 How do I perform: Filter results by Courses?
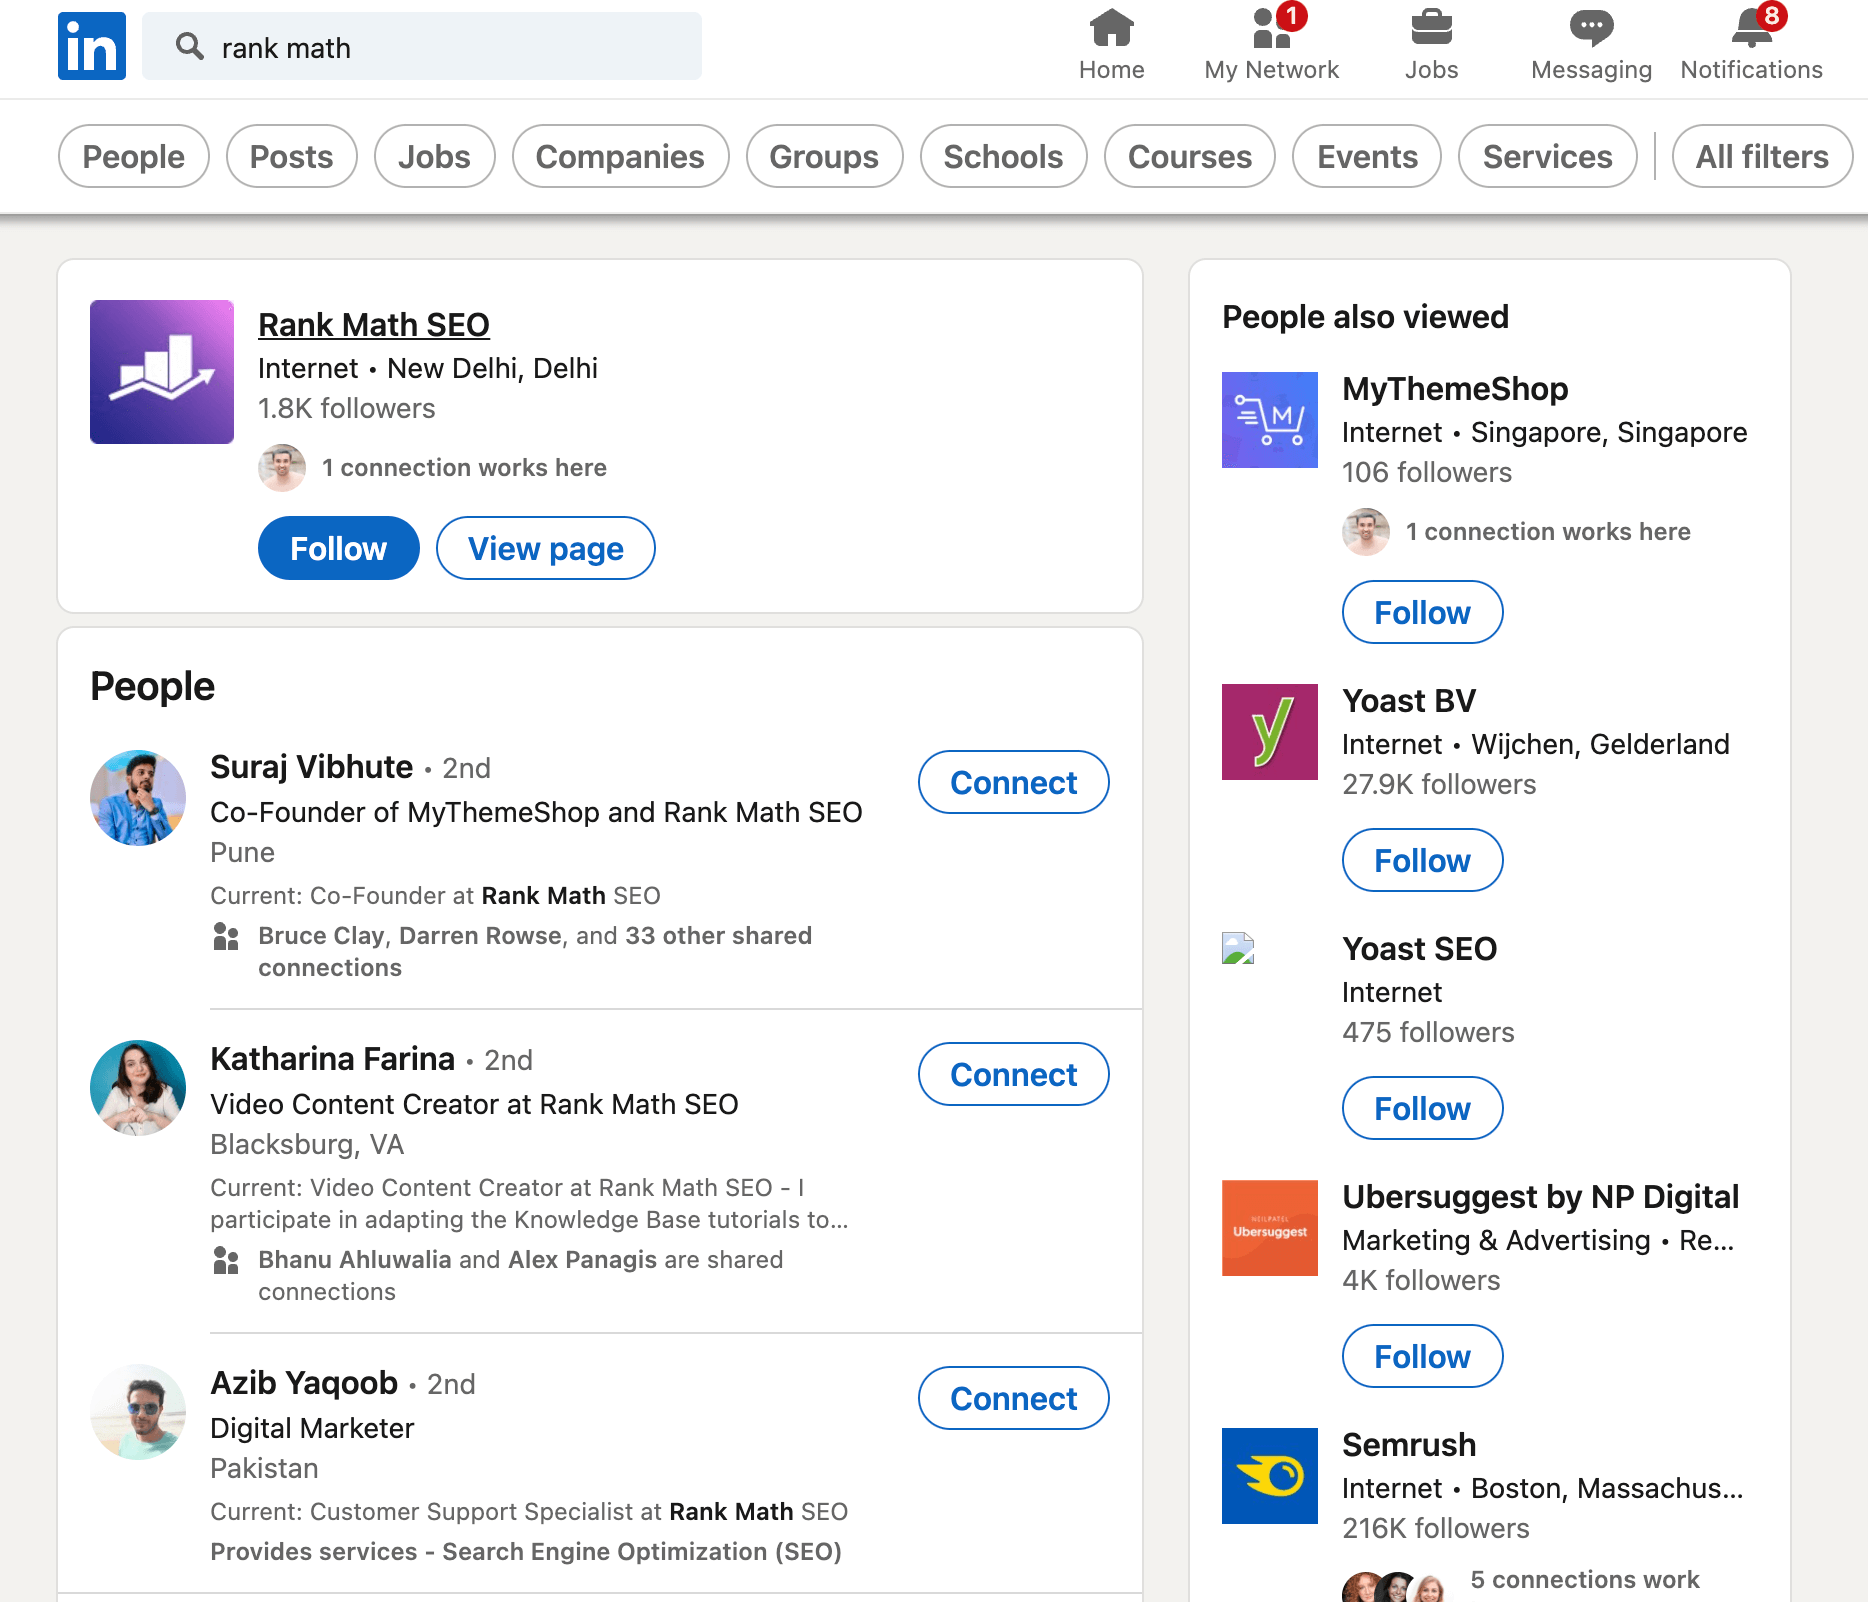(x=1190, y=156)
